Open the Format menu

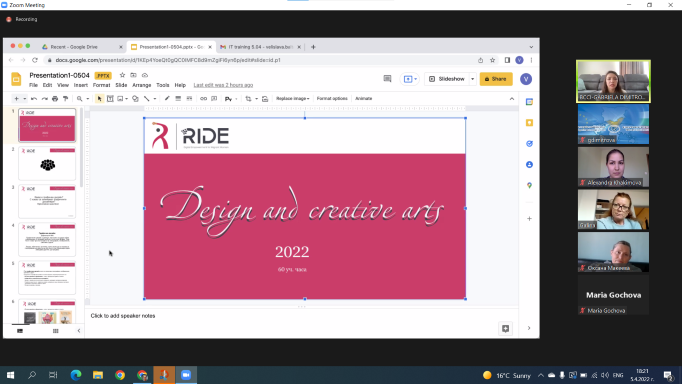101,85
